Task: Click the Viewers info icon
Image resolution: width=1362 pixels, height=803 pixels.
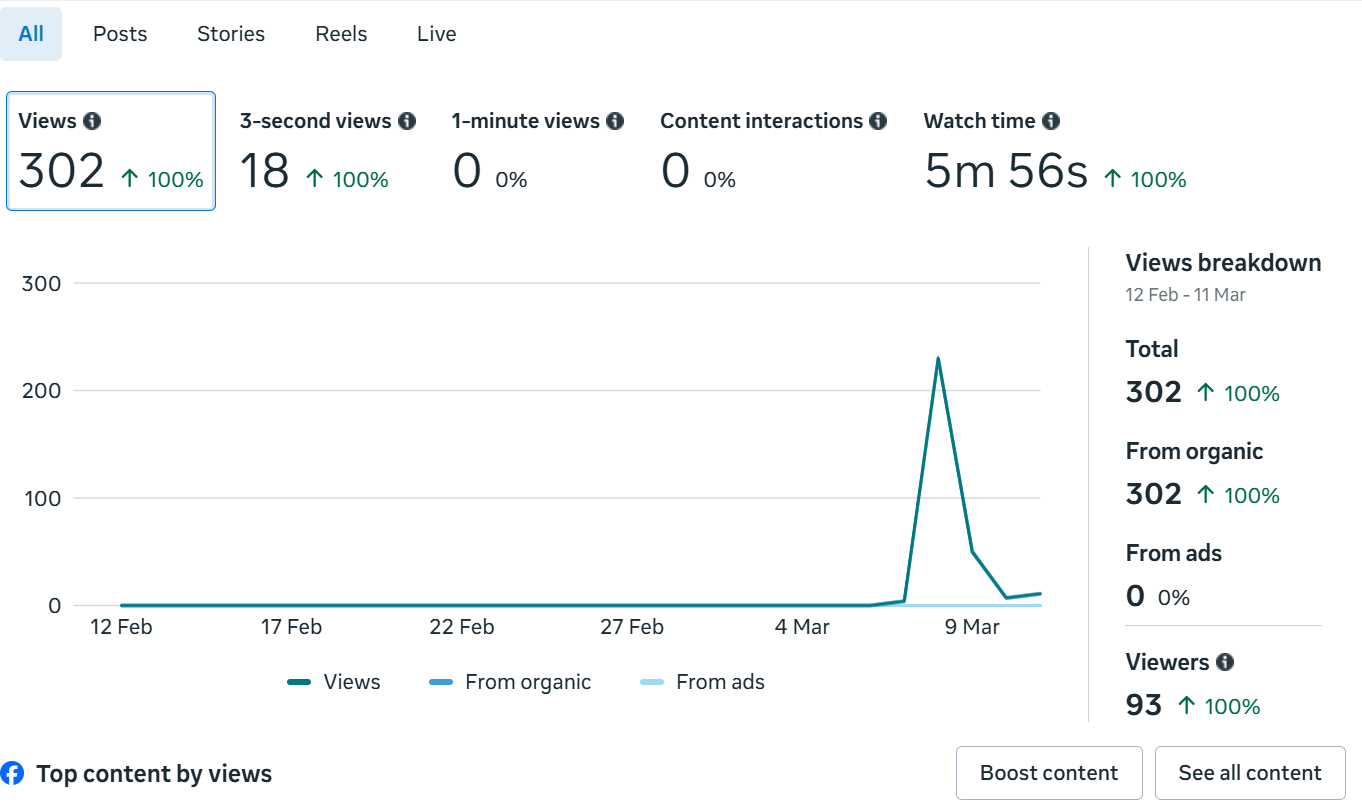Action: 1225,662
